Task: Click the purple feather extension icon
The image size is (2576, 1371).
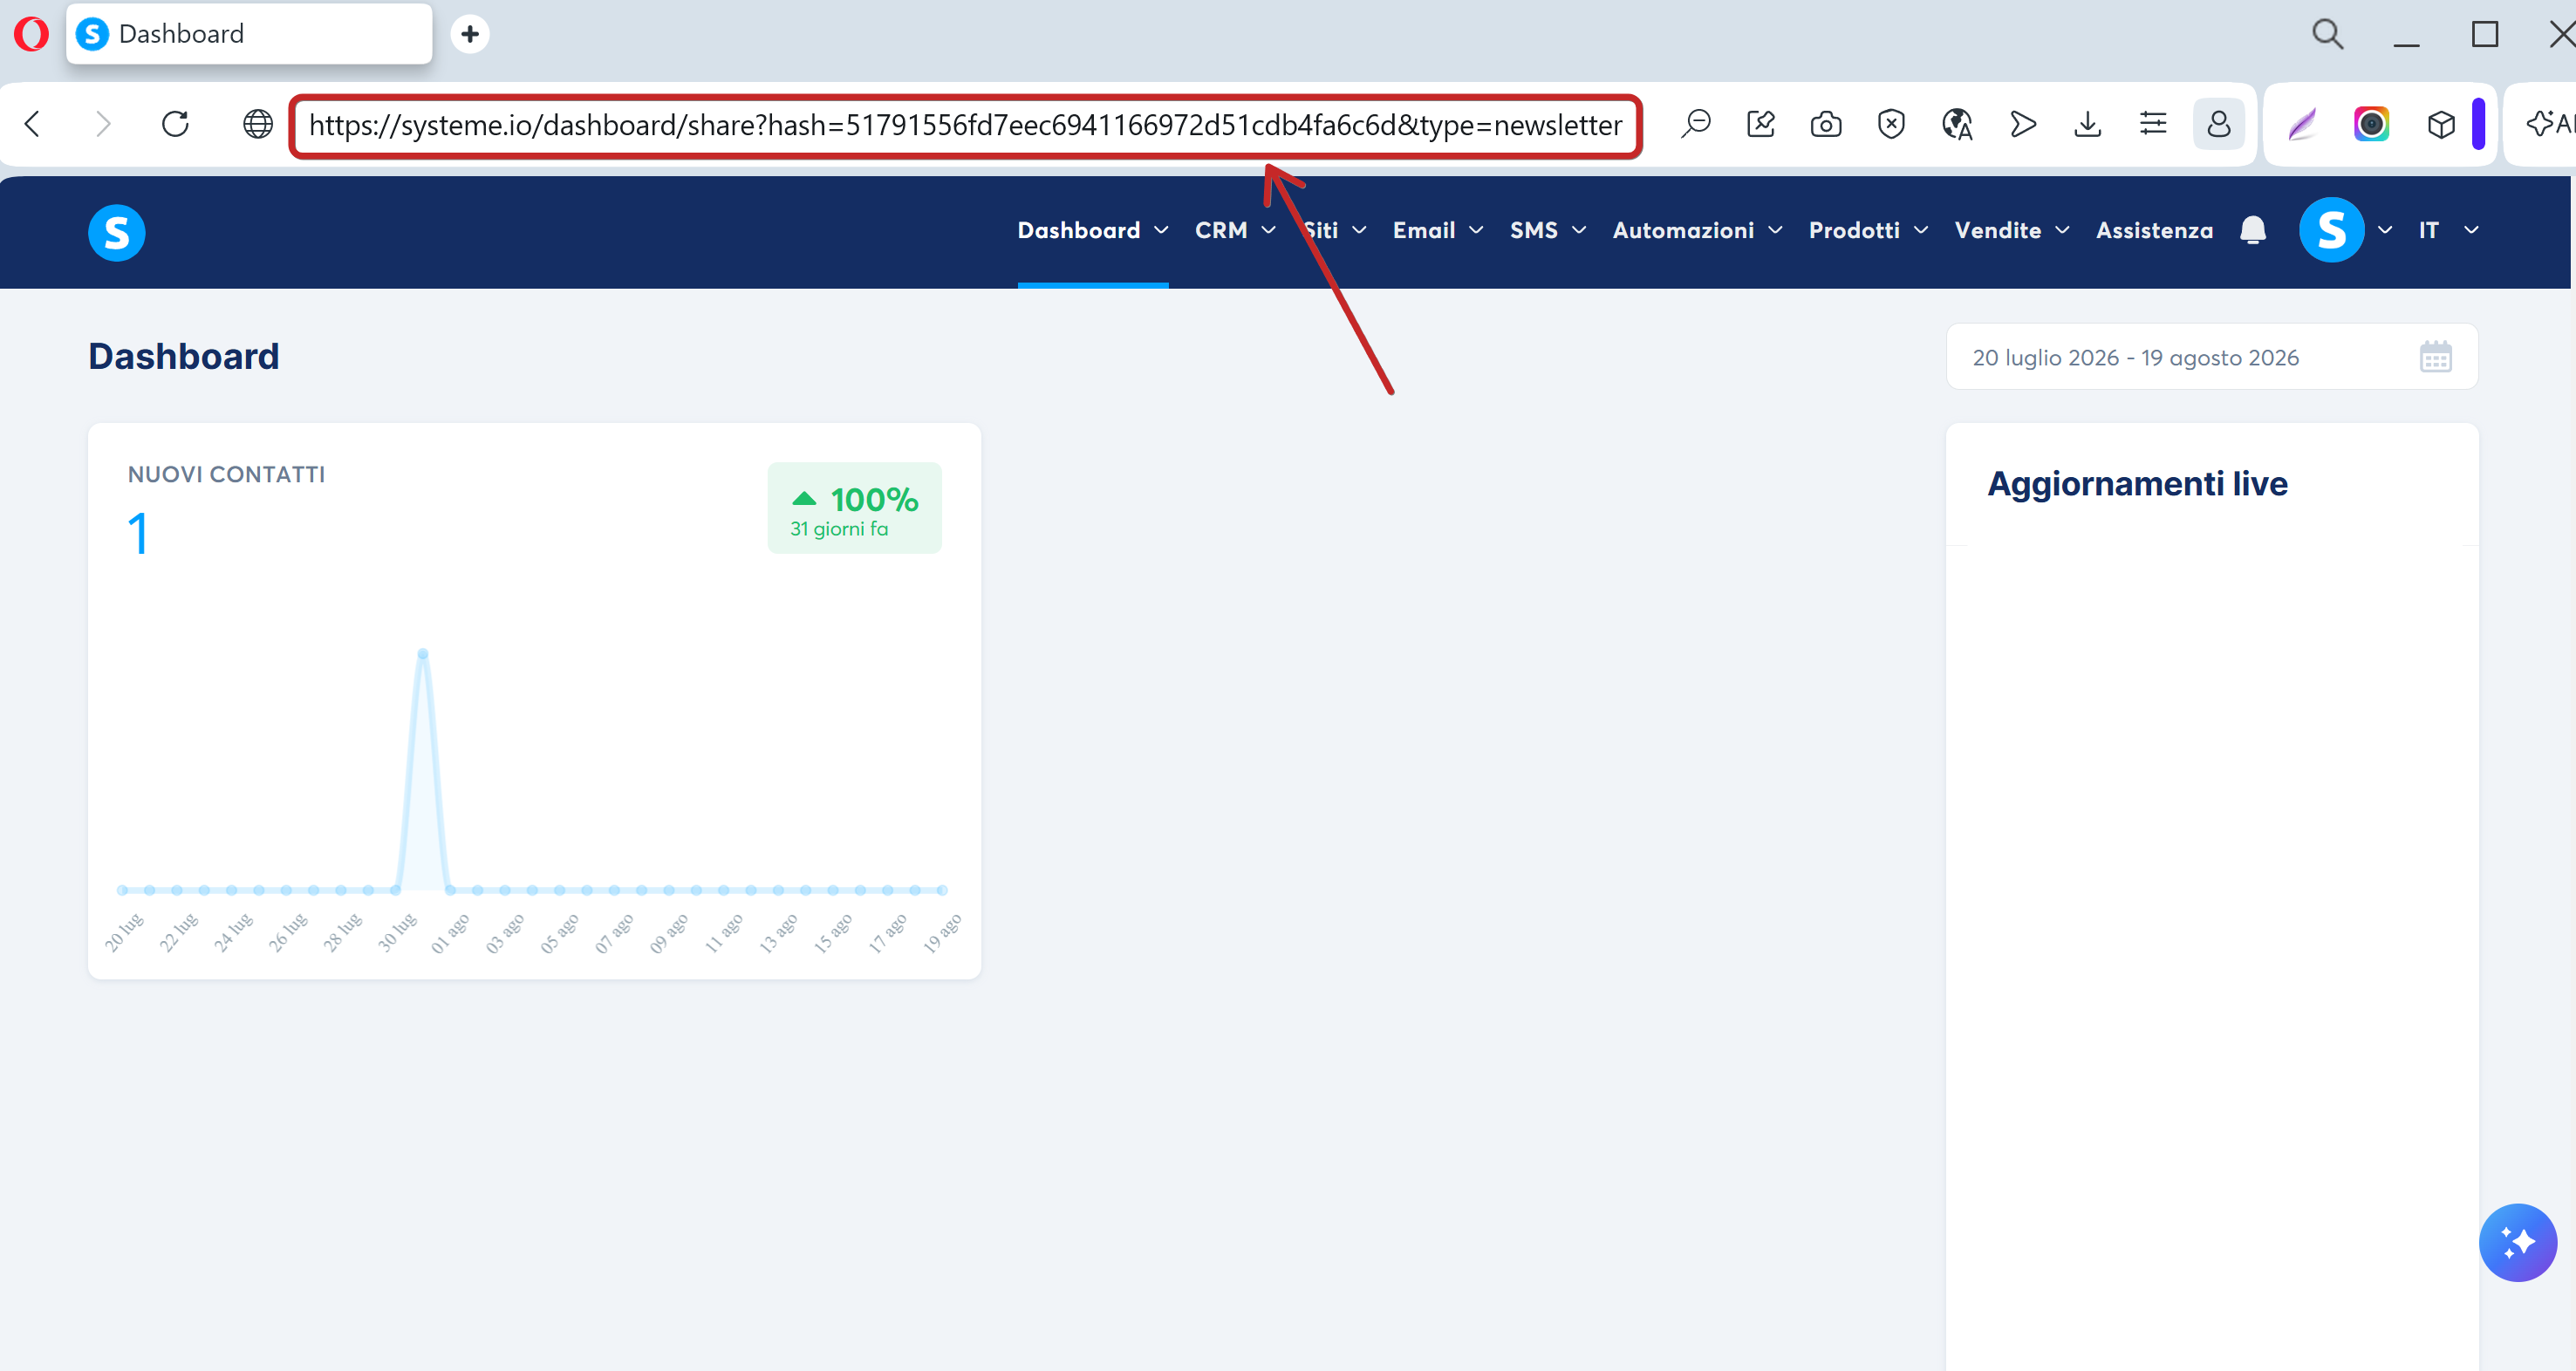Action: 2303,124
